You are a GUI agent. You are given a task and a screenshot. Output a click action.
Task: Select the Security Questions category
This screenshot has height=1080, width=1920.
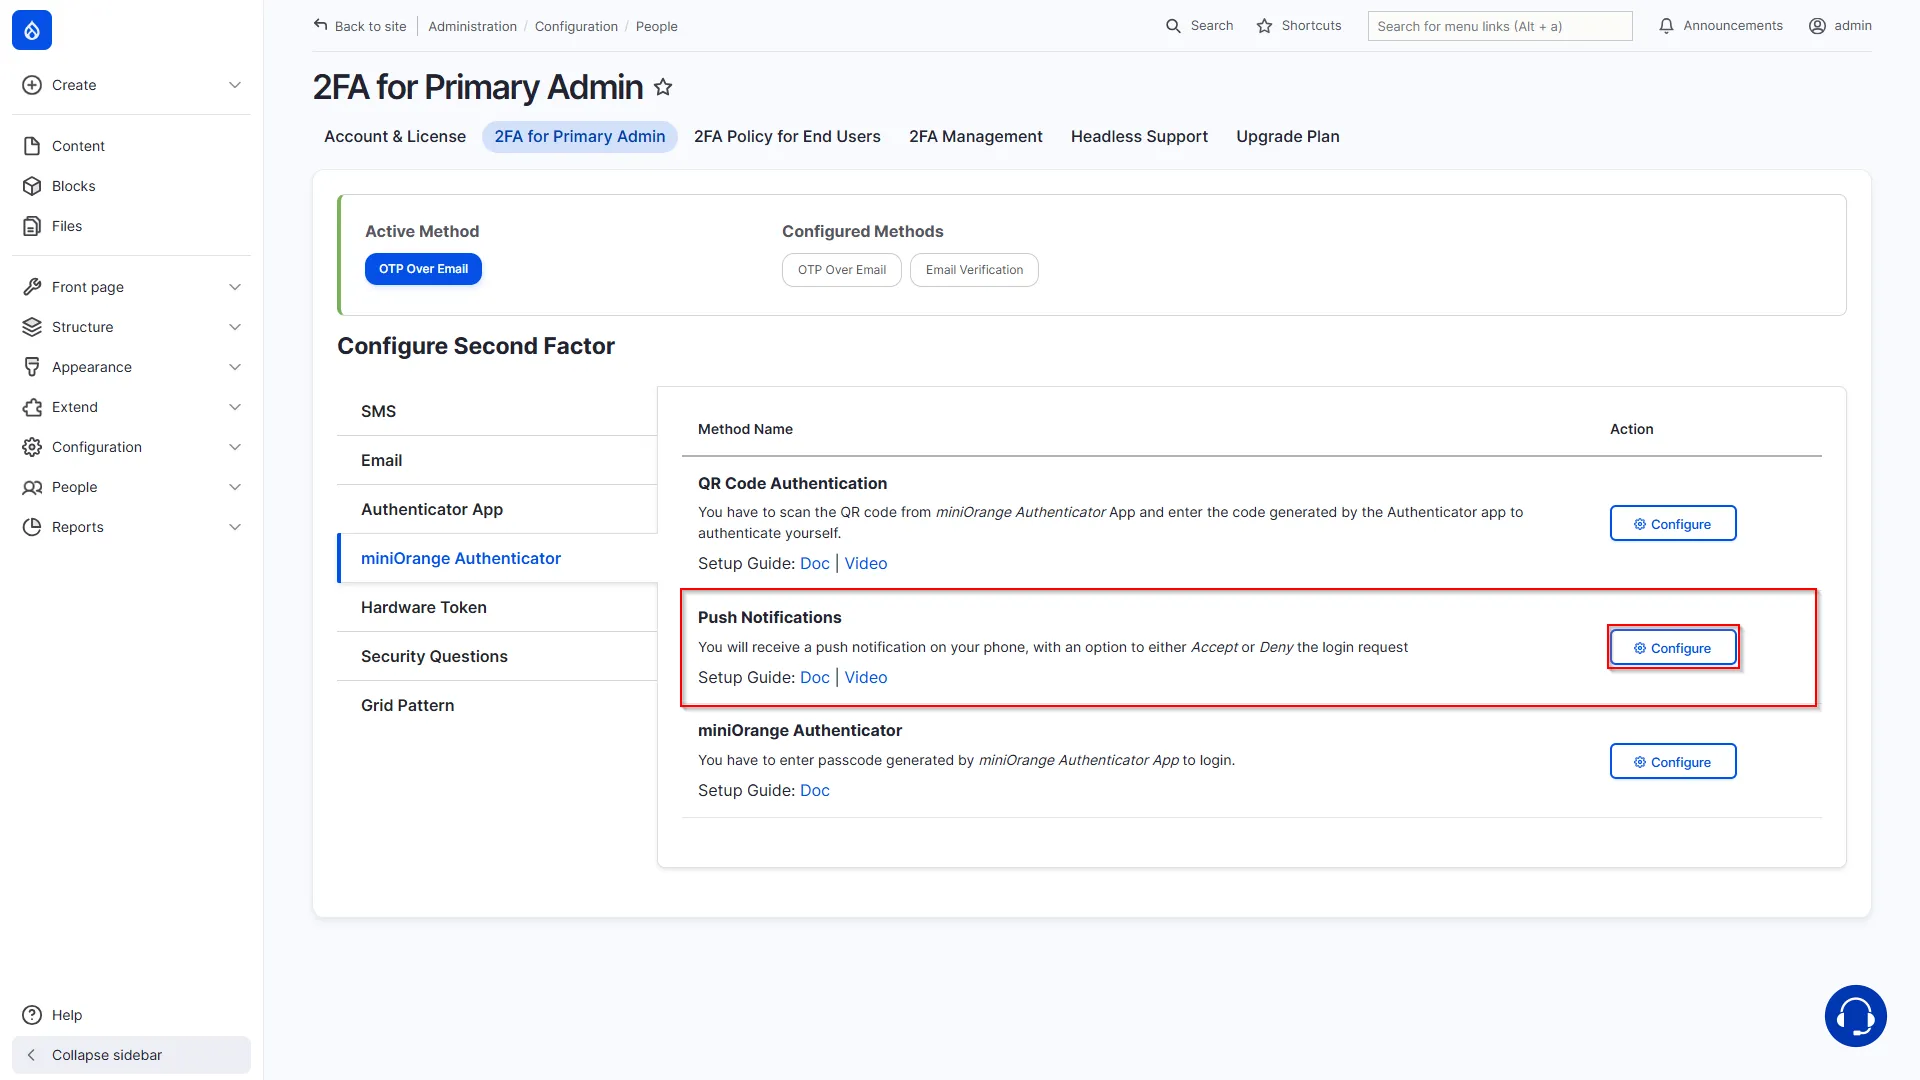[497, 656]
